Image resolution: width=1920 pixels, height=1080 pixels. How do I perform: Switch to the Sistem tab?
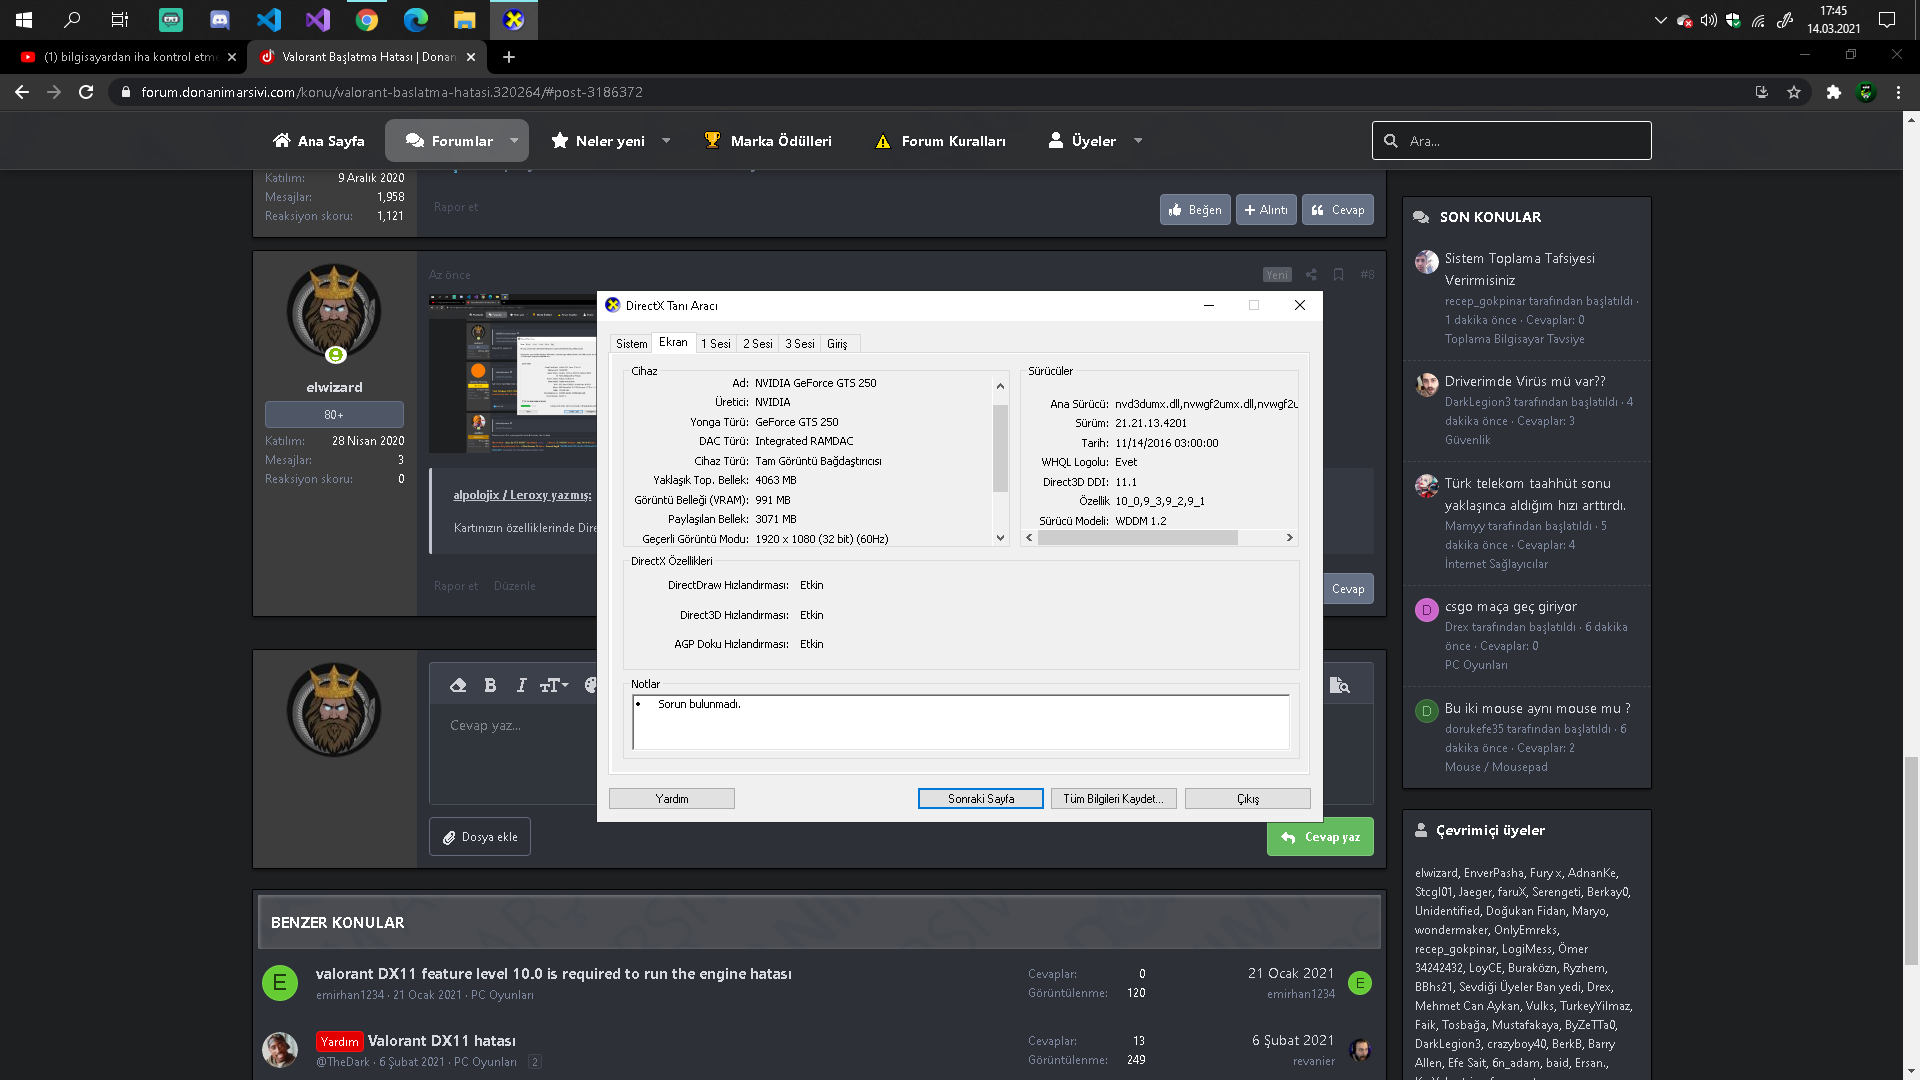click(x=631, y=343)
